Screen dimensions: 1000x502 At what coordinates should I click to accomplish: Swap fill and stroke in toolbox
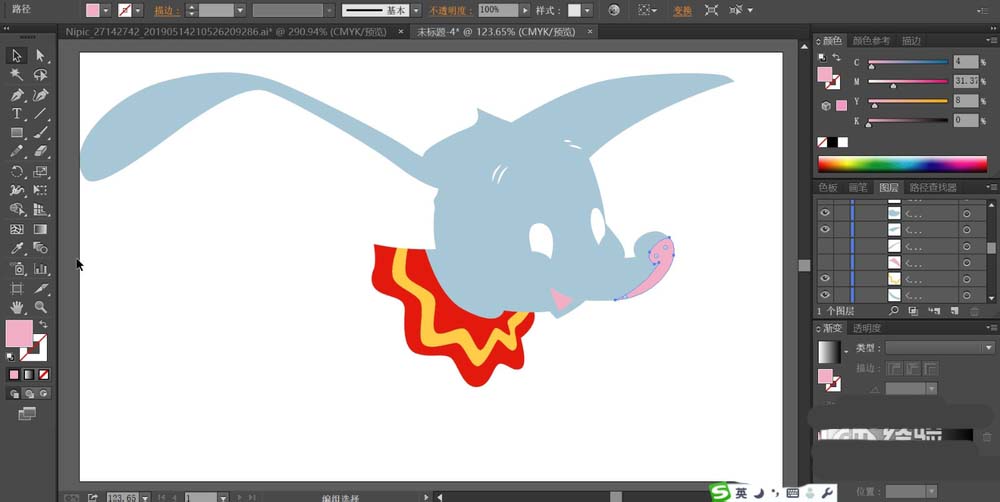[x=43, y=325]
